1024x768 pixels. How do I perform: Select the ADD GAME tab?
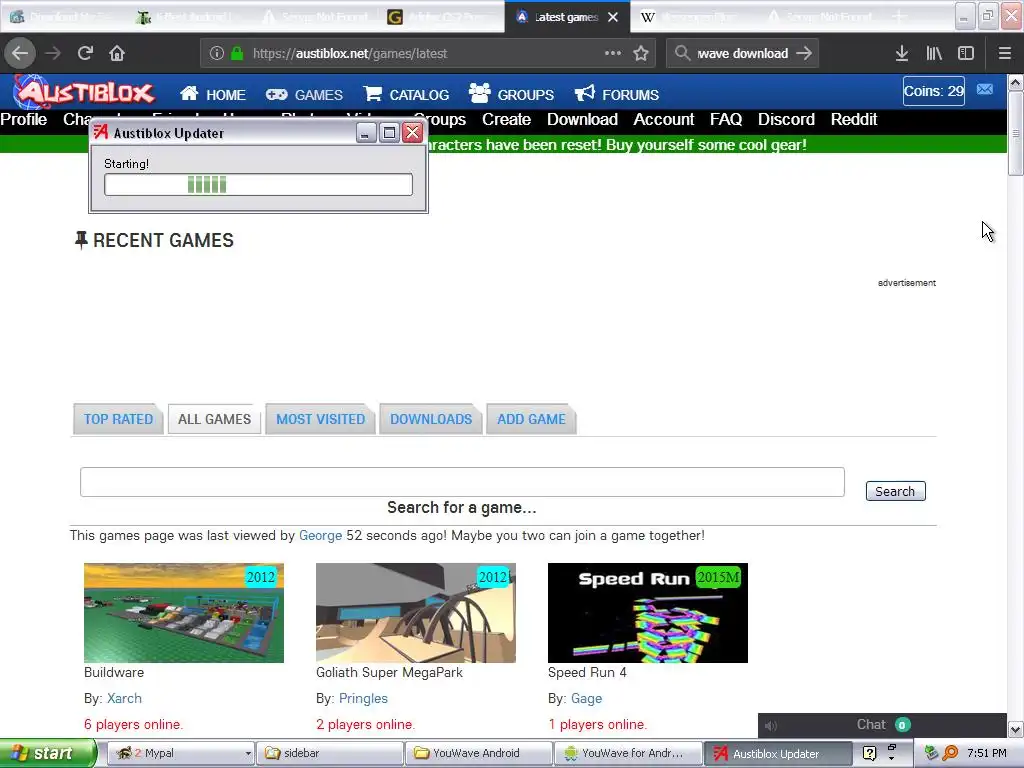point(531,419)
